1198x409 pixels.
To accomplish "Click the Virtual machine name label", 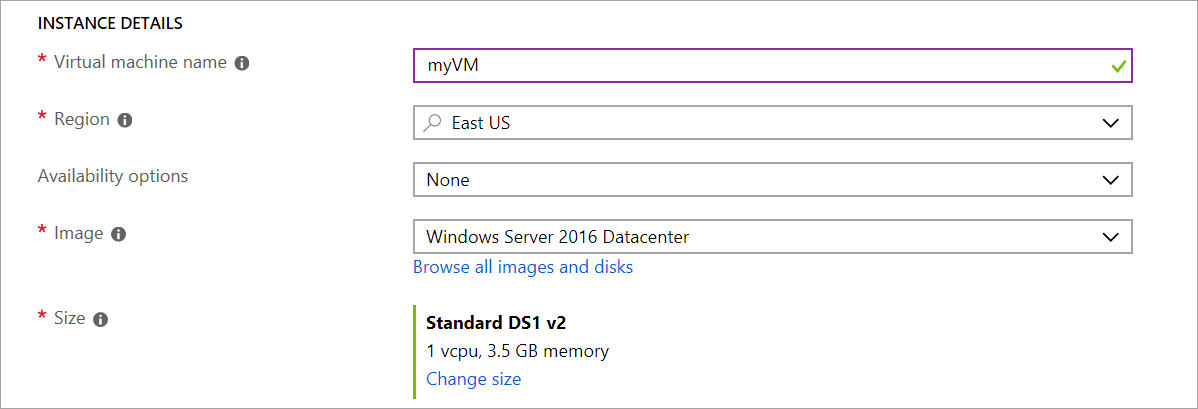I will coord(140,63).
